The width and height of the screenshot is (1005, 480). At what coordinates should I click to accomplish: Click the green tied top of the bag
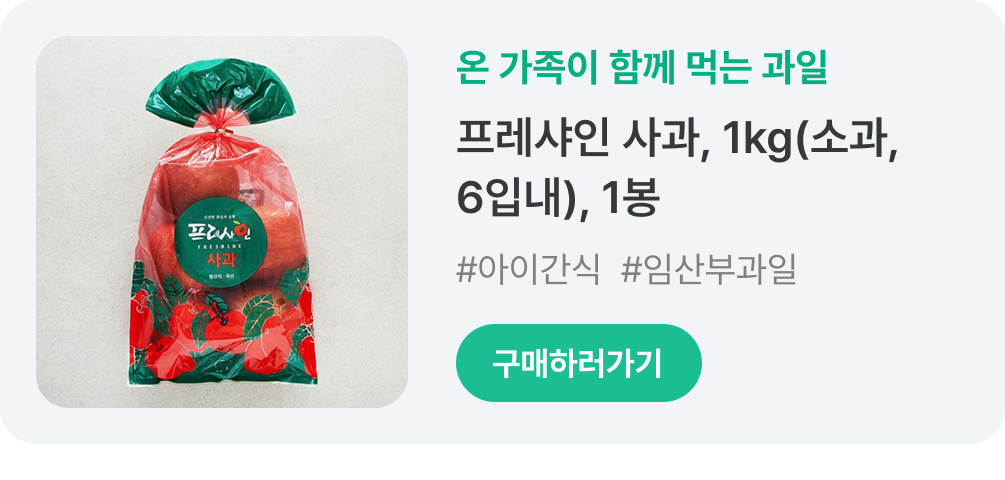[220, 92]
